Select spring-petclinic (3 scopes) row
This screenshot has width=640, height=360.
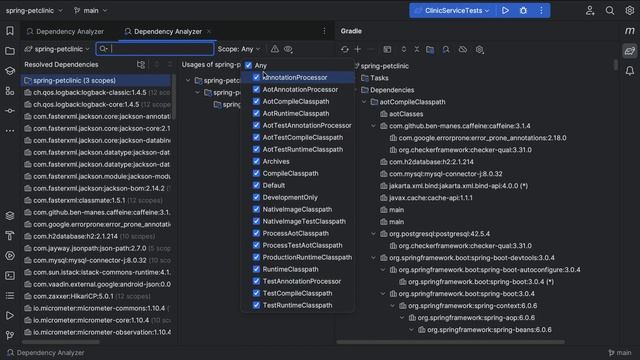[97, 80]
